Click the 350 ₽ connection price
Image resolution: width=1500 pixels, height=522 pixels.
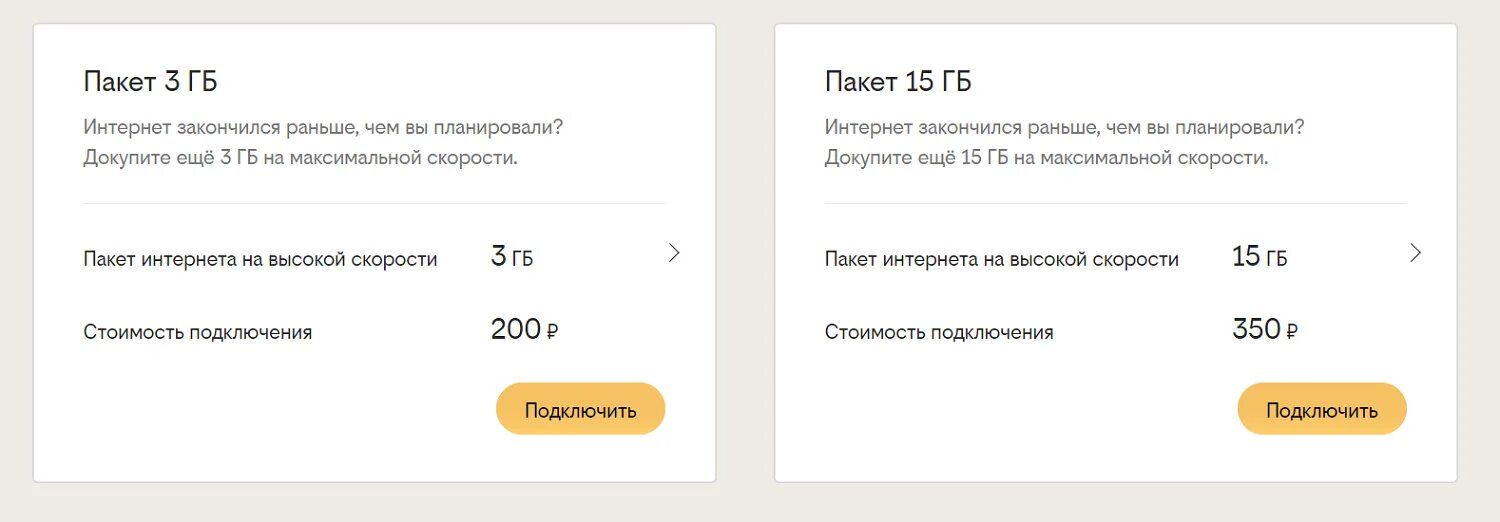pos(1264,329)
